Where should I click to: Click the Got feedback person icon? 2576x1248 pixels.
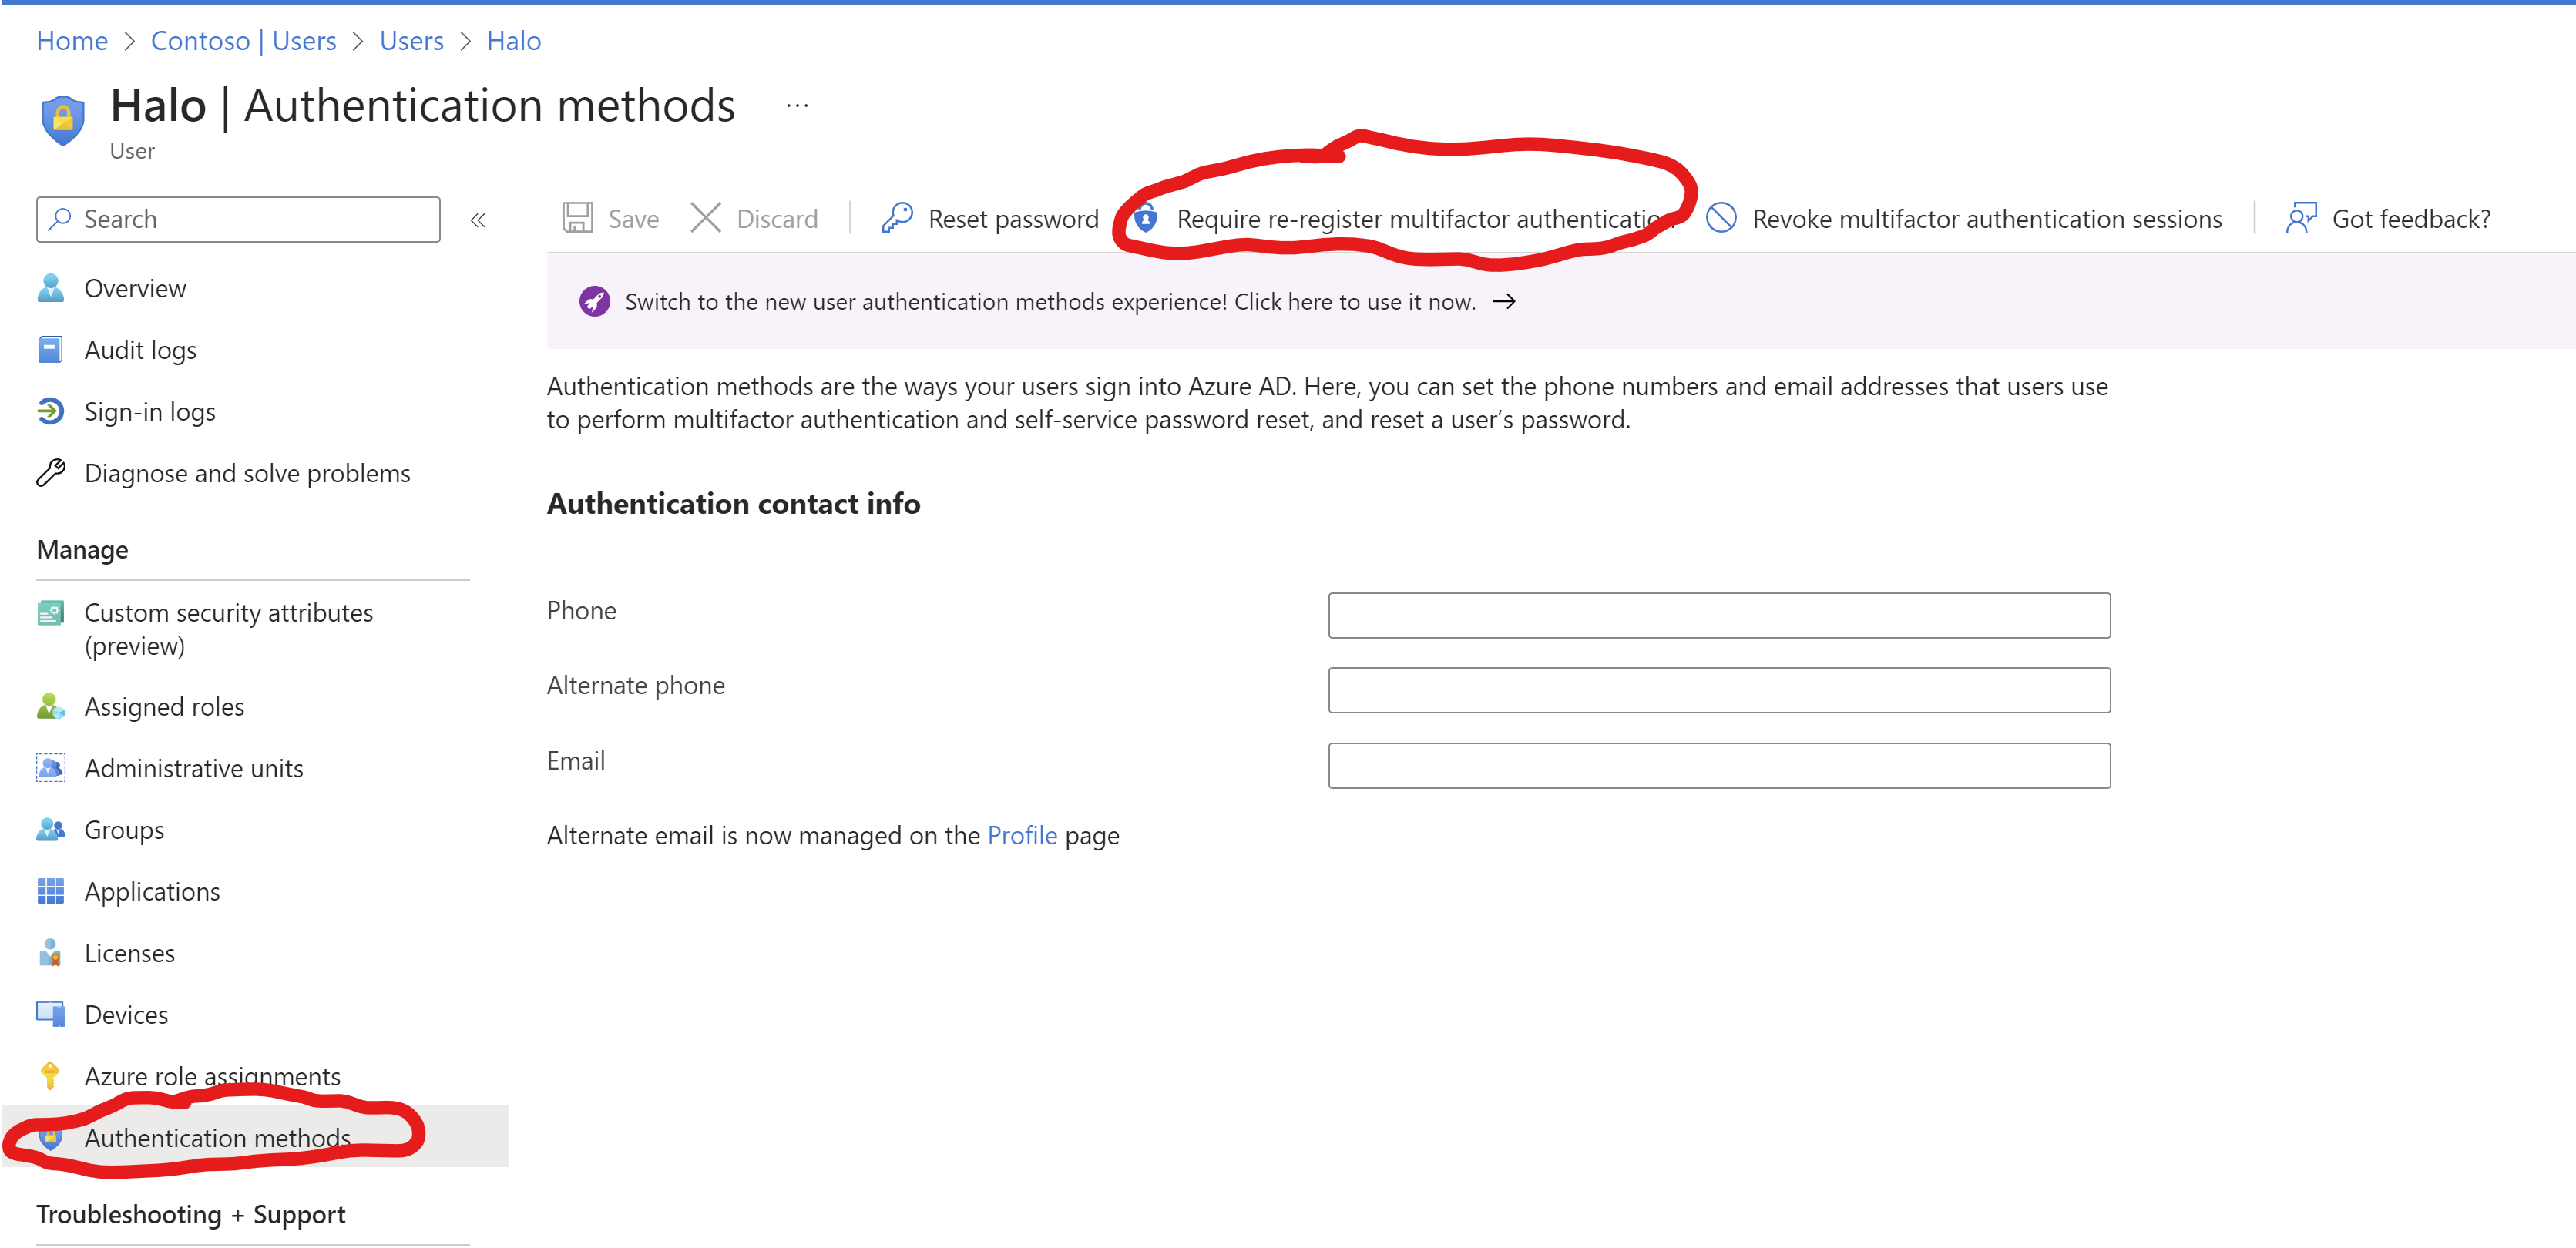[2302, 218]
